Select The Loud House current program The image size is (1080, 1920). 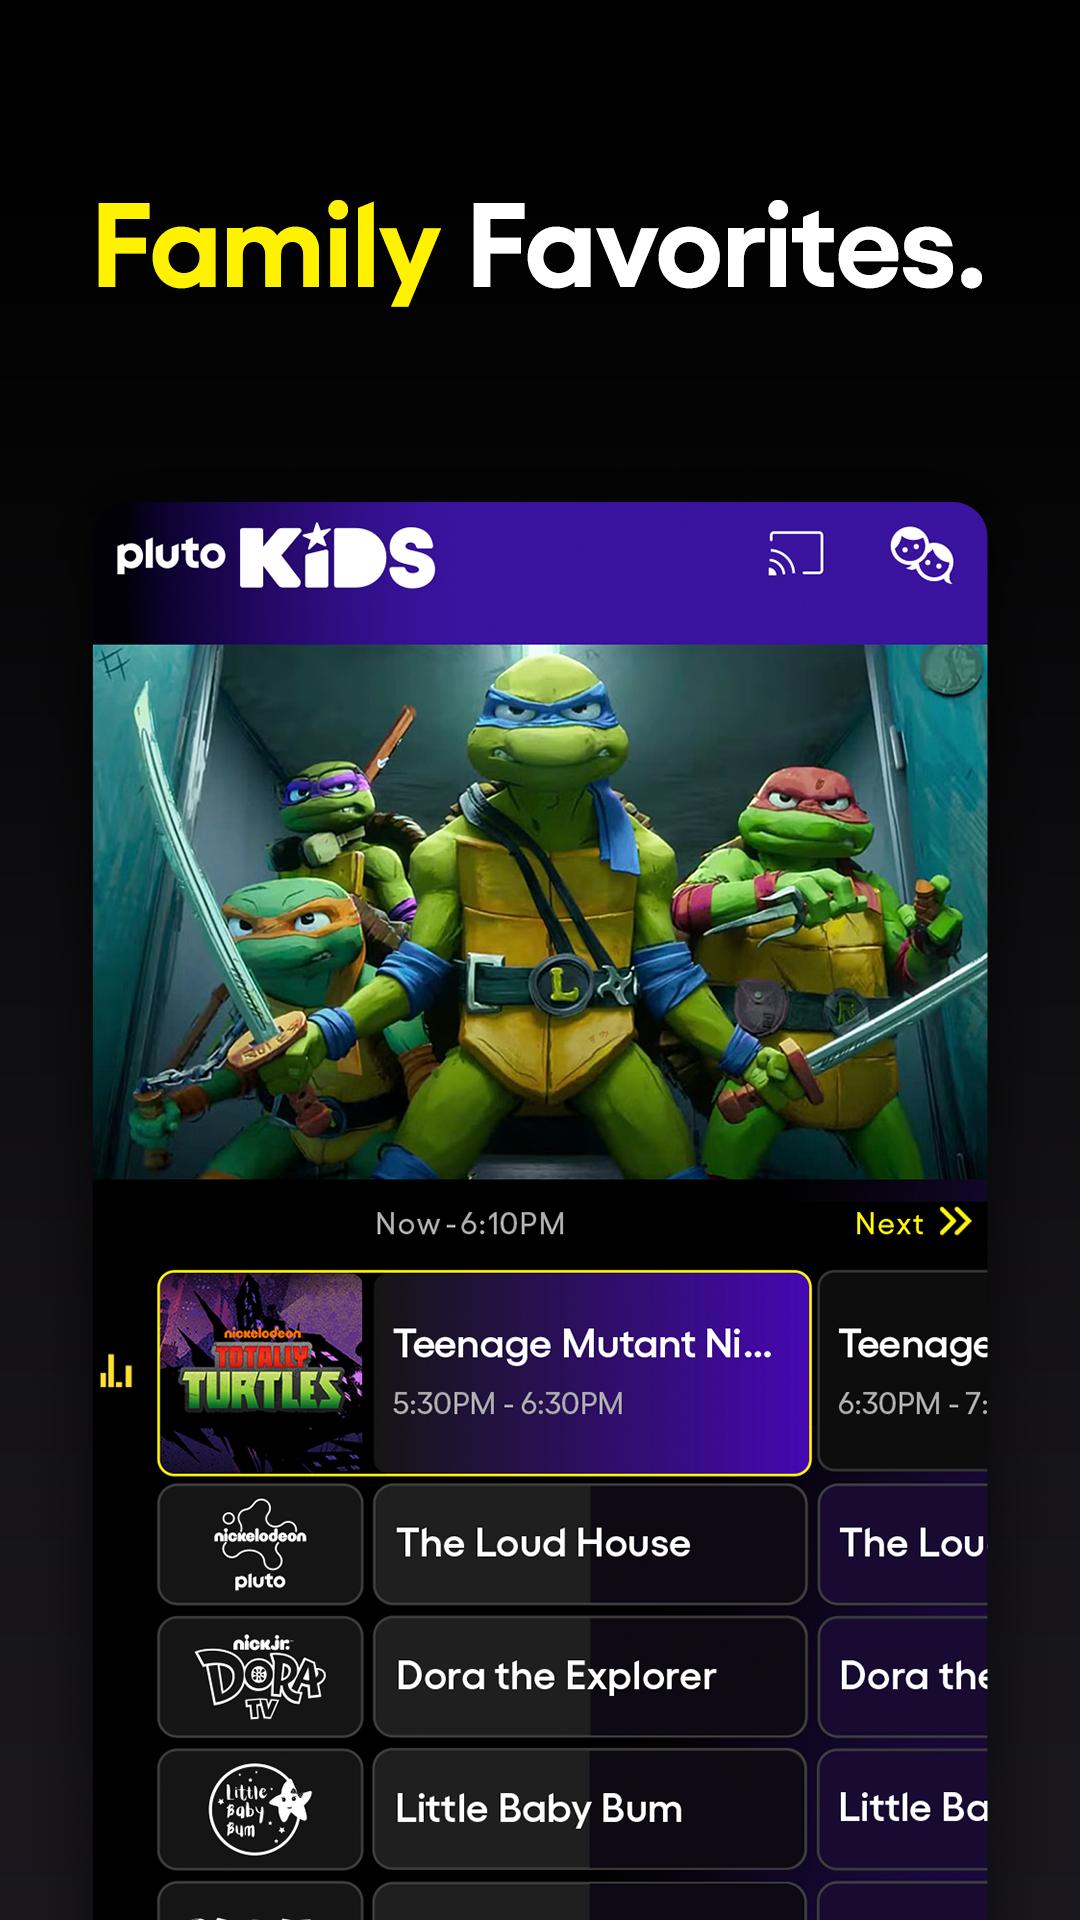point(590,1544)
